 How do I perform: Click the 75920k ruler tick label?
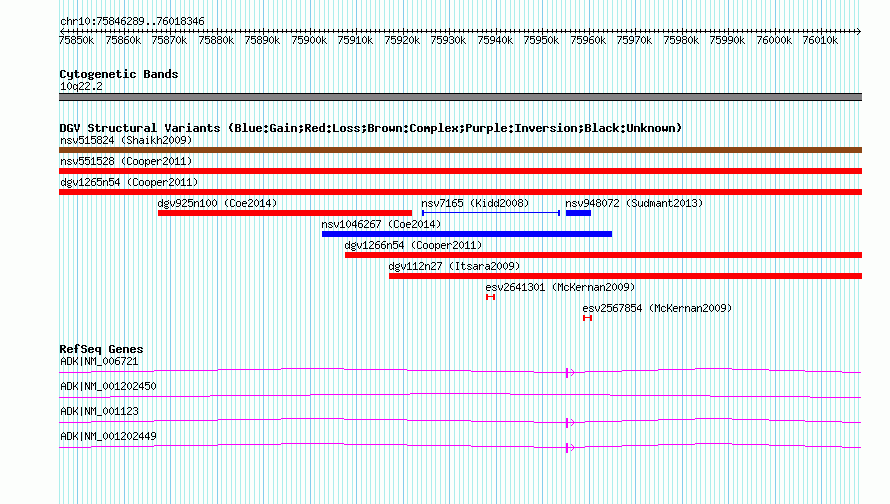click(402, 40)
